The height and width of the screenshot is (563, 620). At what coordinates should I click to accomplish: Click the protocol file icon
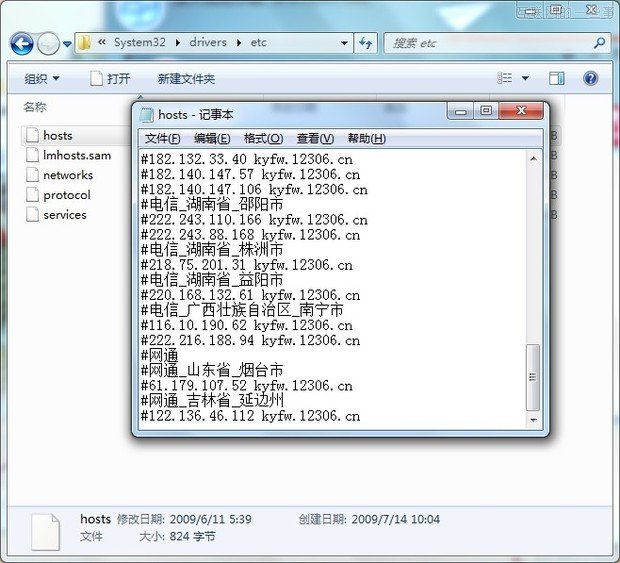[x=32, y=195]
